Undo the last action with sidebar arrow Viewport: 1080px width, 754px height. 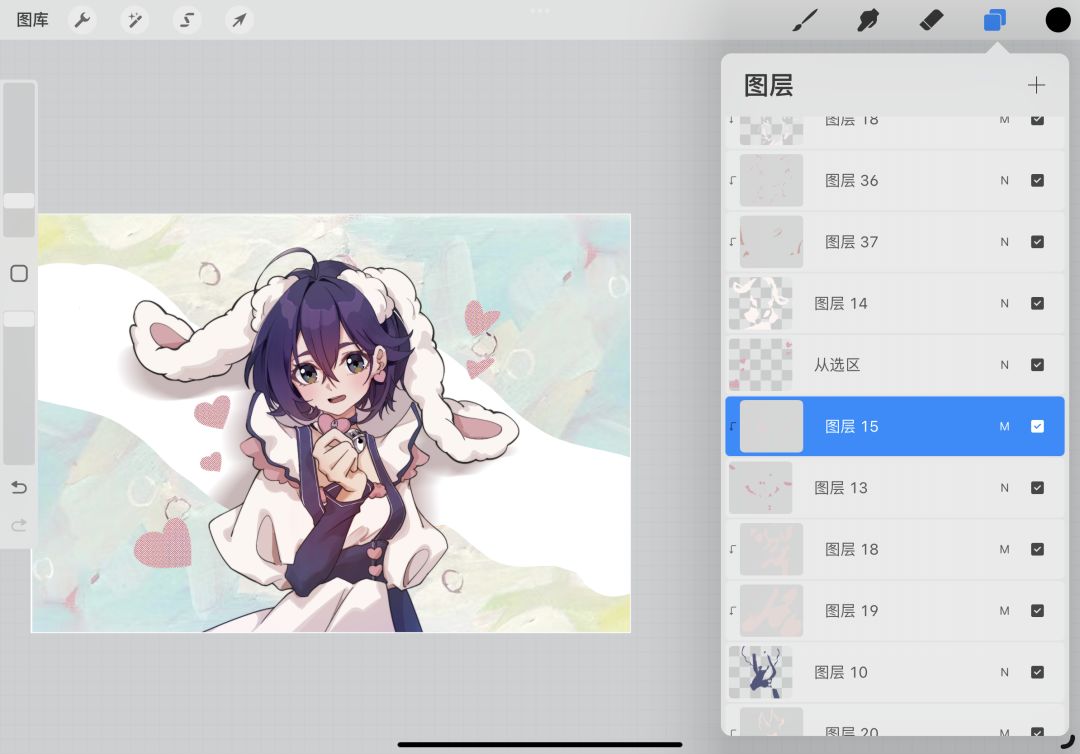(19, 488)
